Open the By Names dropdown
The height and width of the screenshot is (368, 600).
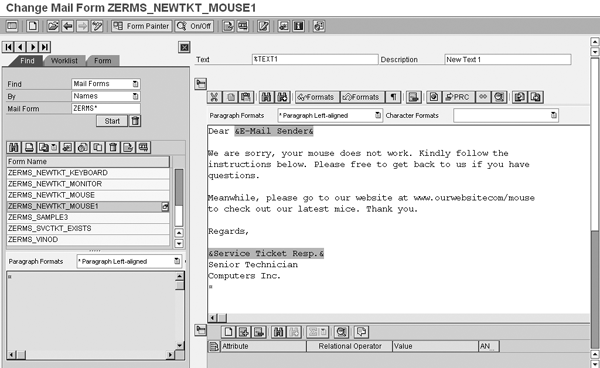[135, 96]
